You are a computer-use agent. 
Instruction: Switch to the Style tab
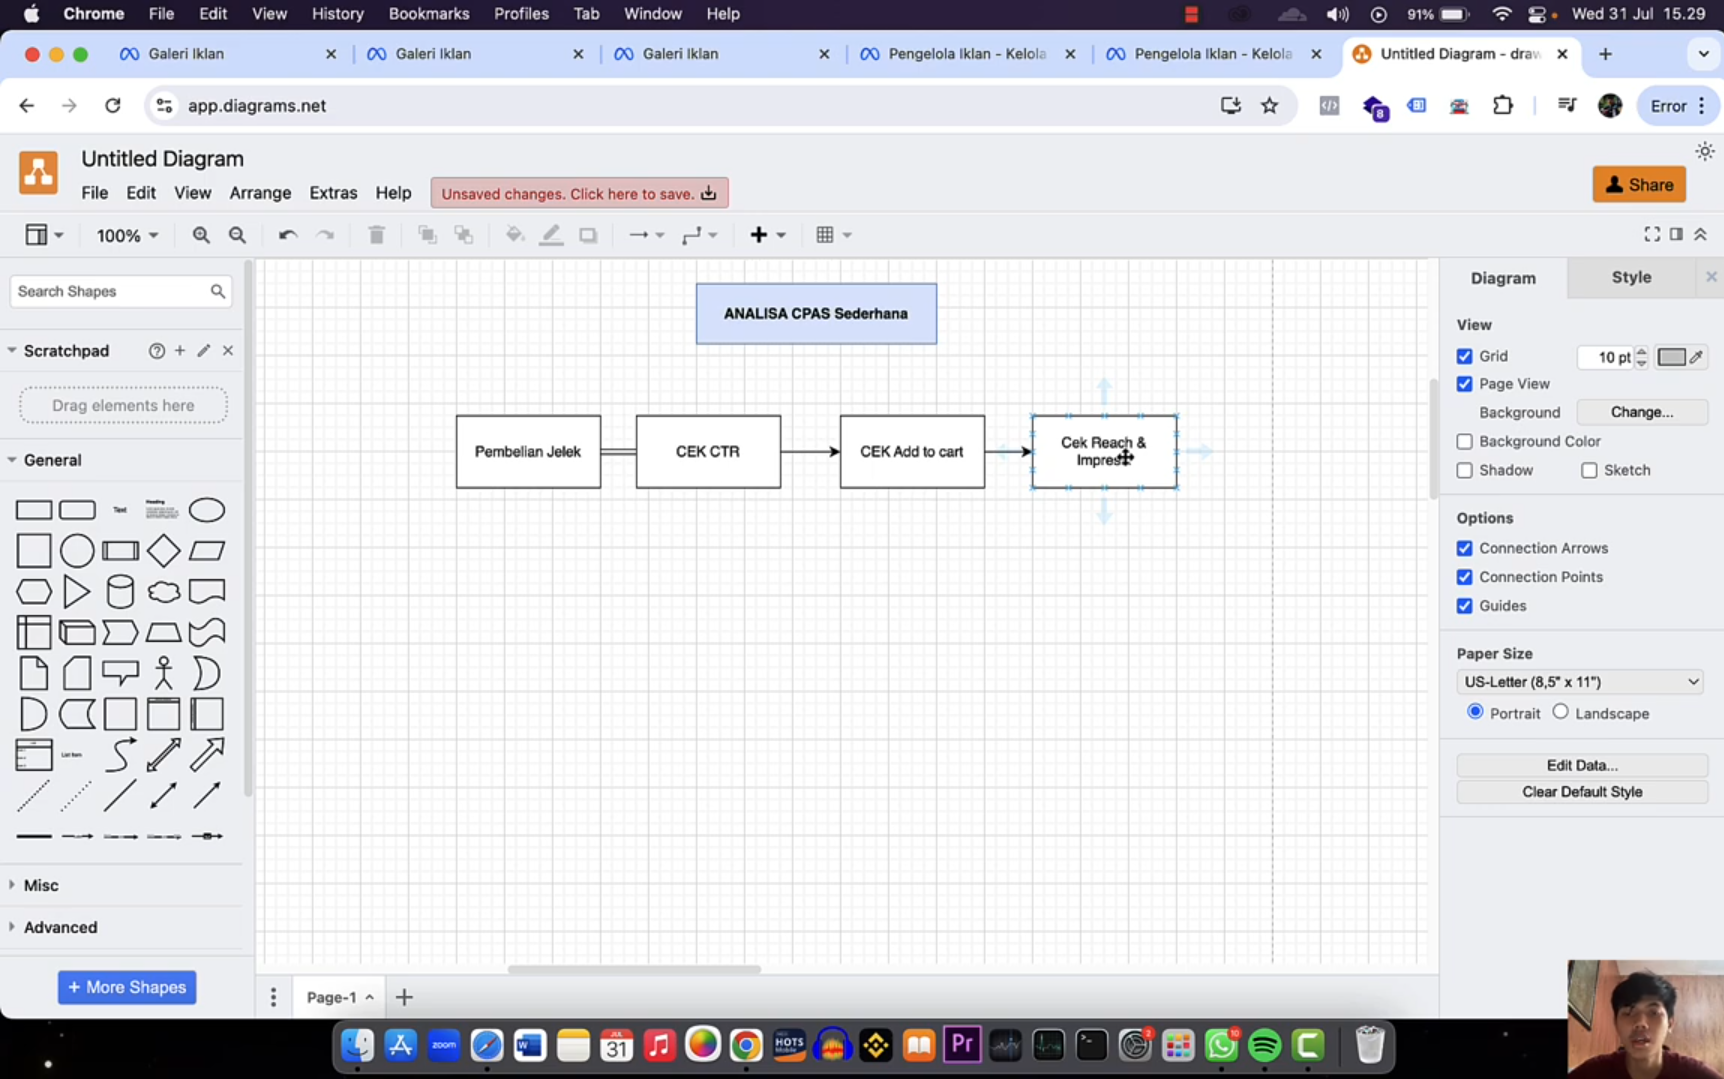(x=1631, y=277)
